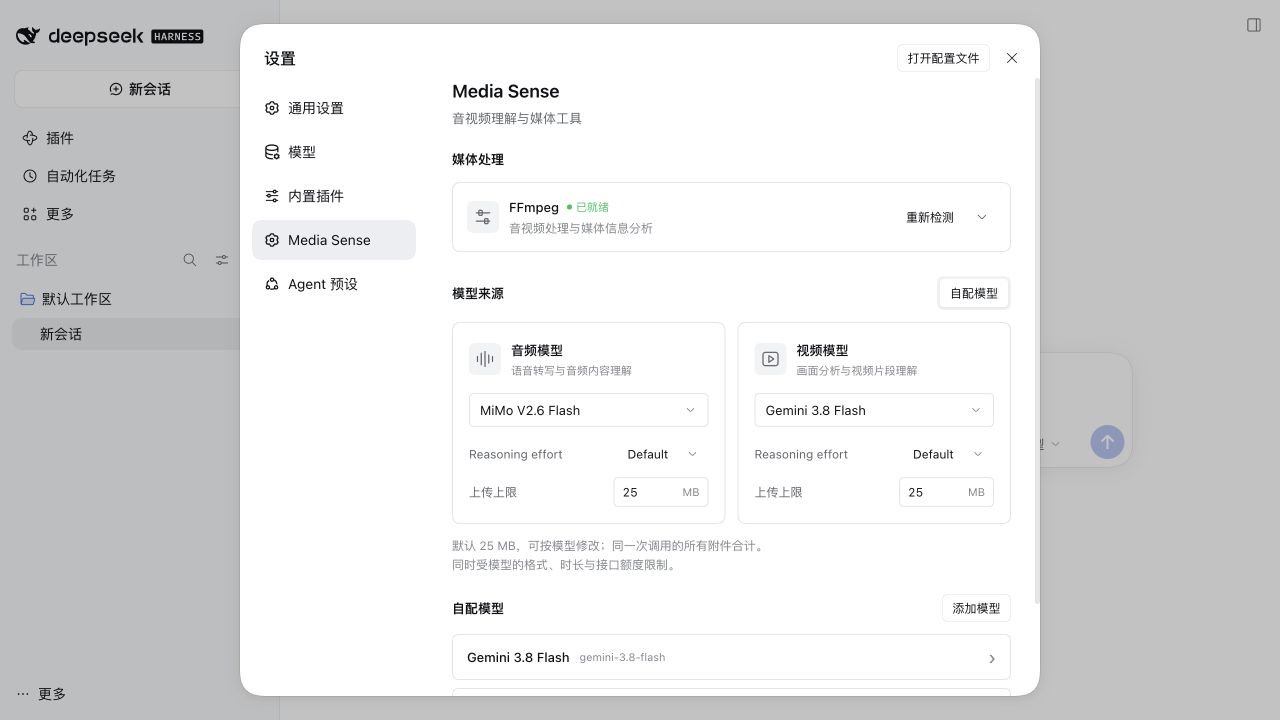Viewport: 1280px width, 720px height.
Task: Click the FFmpeg sliders icon
Action: coord(483,217)
